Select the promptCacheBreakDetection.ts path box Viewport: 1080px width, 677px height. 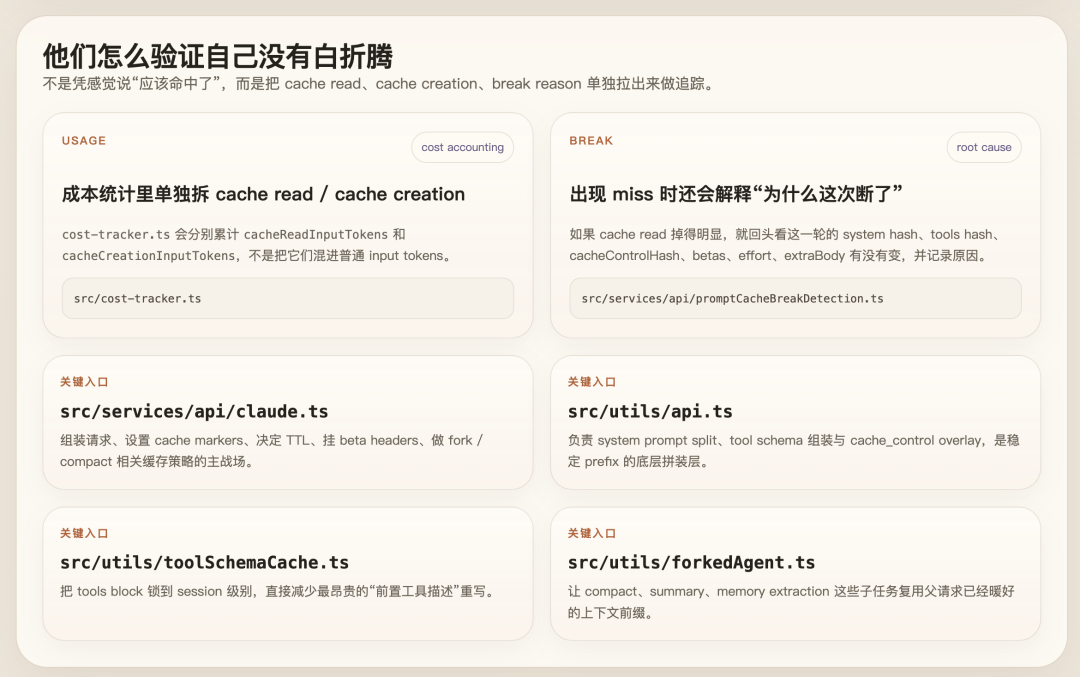(x=795, y=298)
